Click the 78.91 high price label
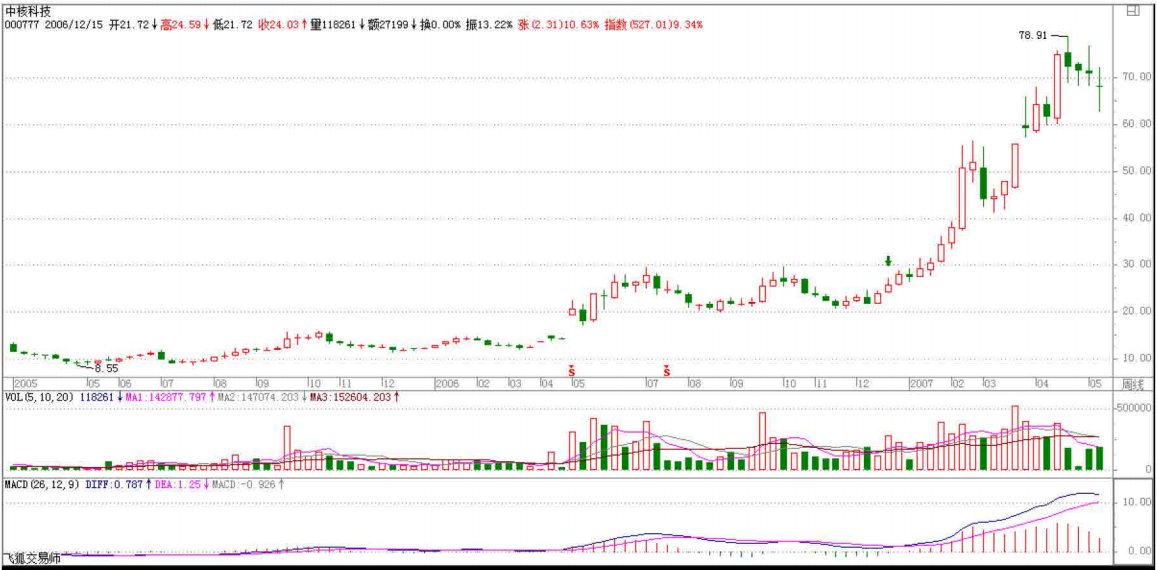The height and width of the screenshot is (570, 1157). tap(1032, 35)
